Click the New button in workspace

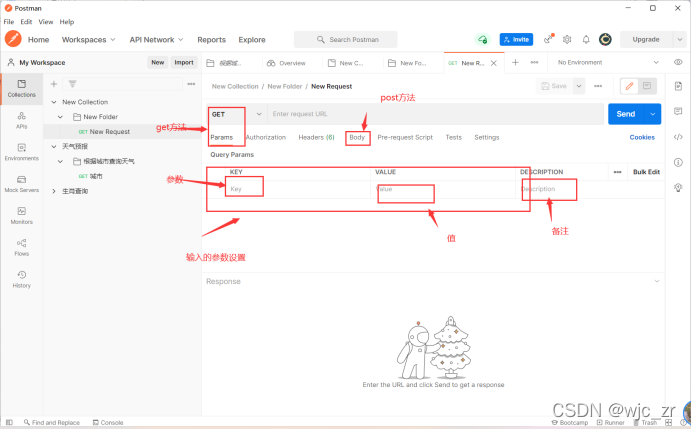coord(157,63)
